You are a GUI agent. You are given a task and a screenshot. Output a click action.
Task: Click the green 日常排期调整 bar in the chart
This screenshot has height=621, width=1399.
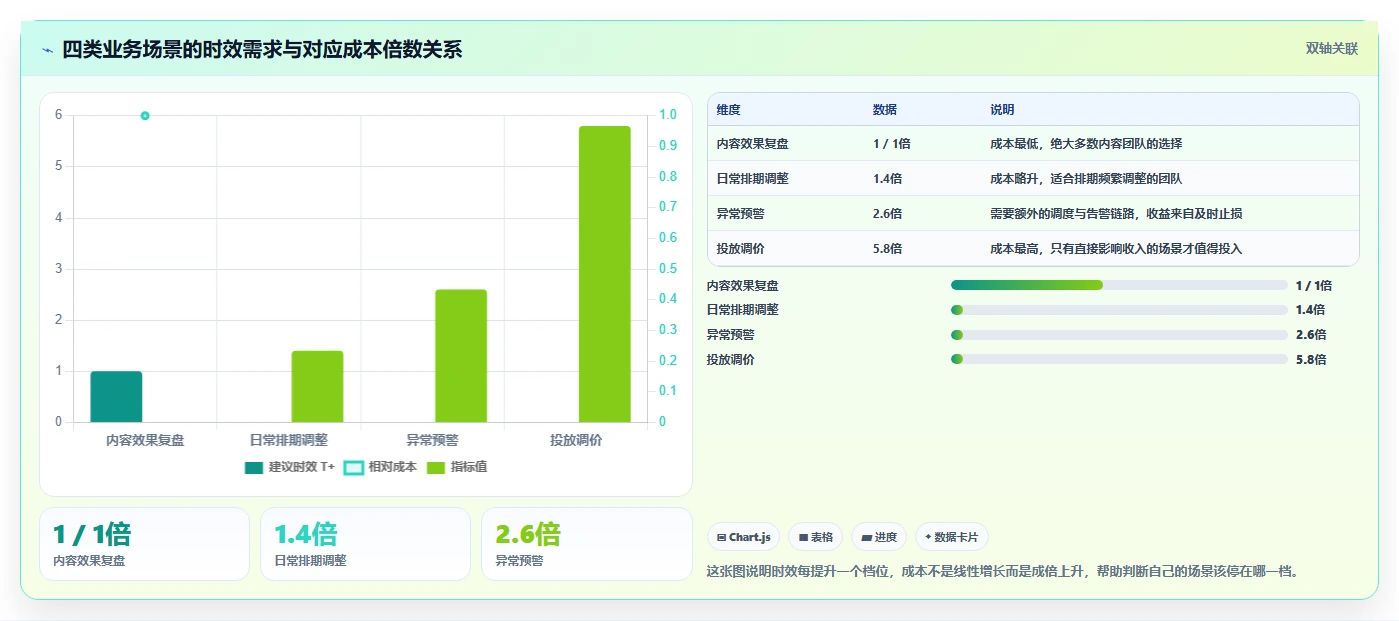[317, 386]
